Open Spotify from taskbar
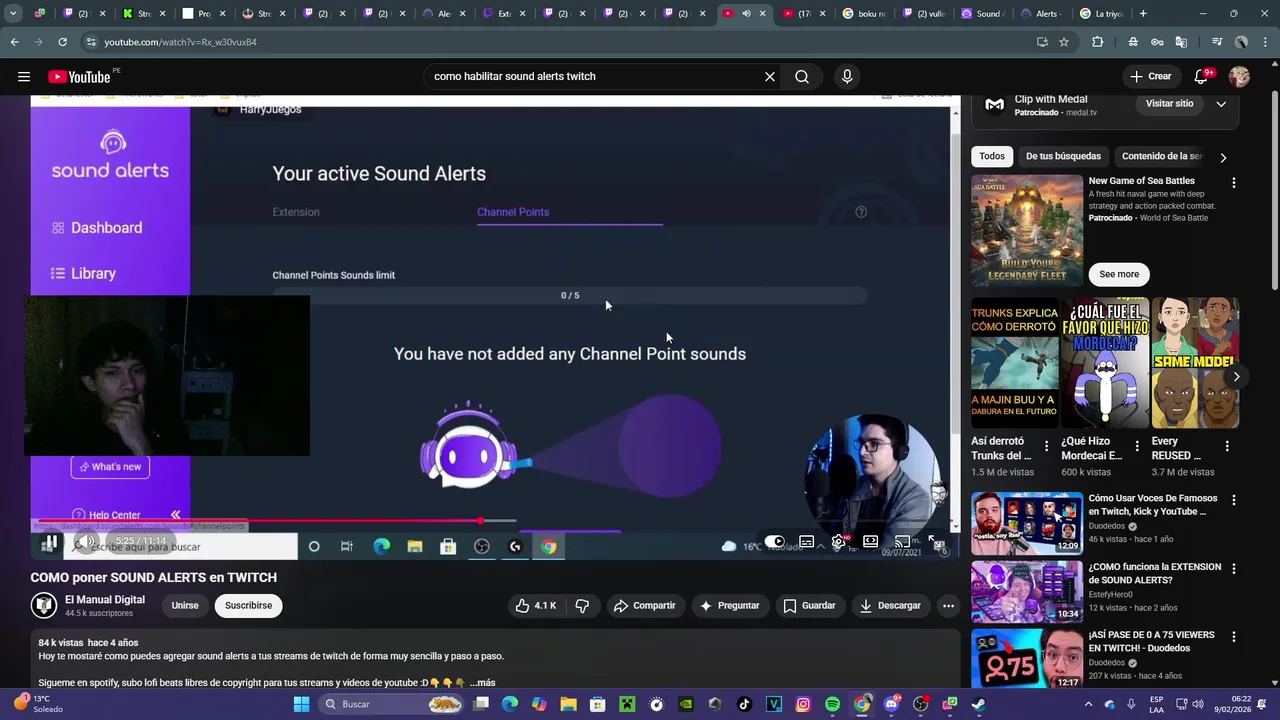The height and width of the screenshot is (720, 1280). tap(833, 704)
